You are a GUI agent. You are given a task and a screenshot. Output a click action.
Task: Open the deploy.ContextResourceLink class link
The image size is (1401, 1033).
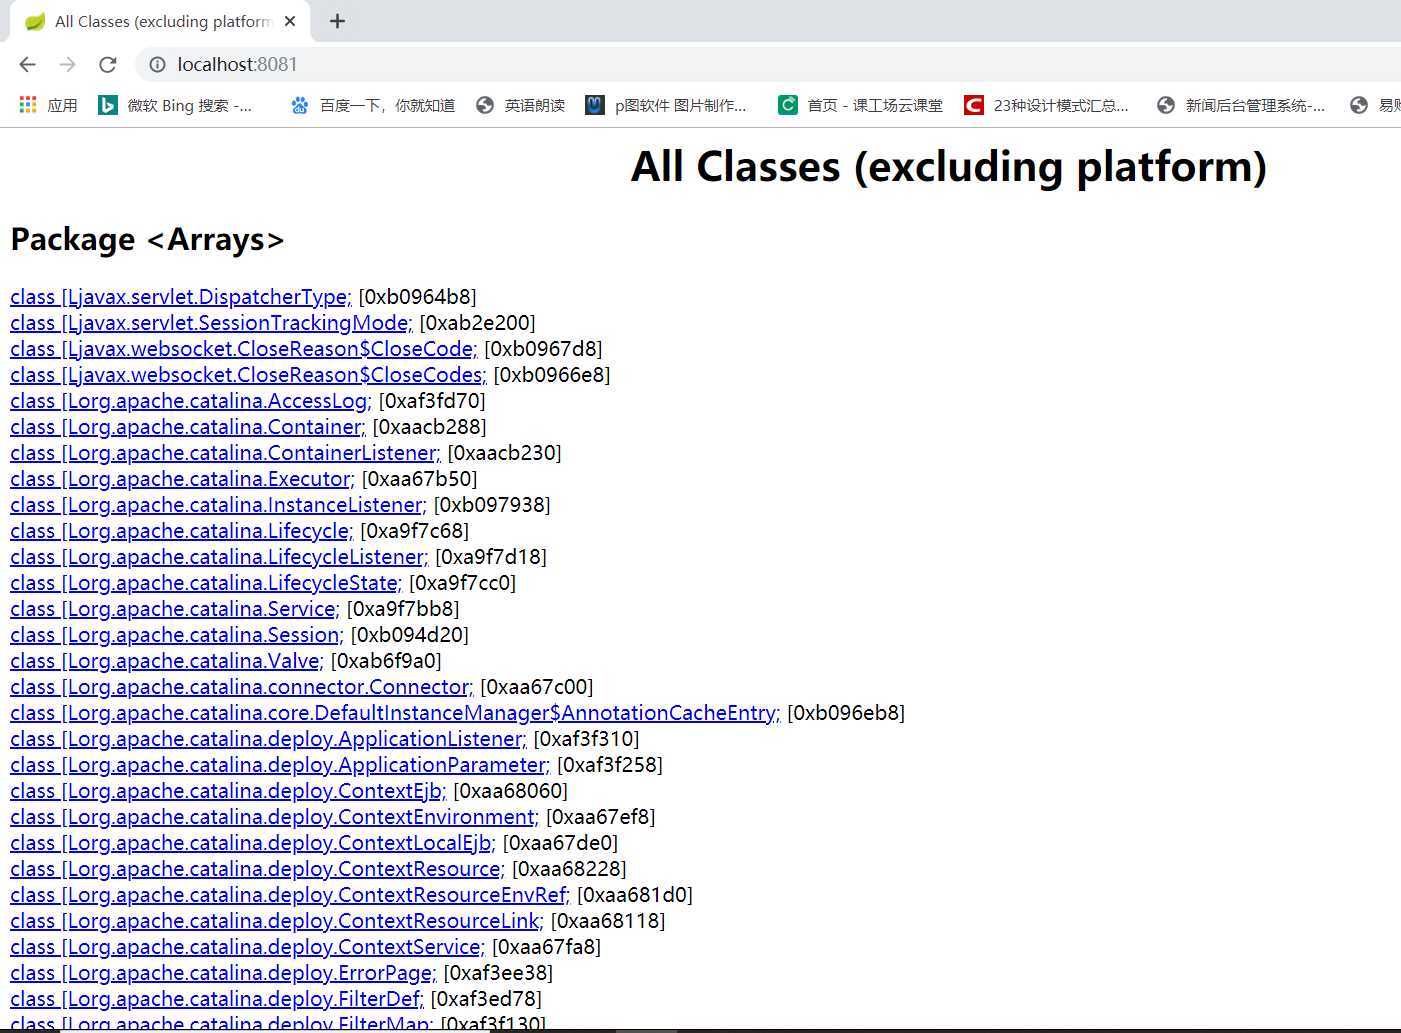(x=277, y=921)
